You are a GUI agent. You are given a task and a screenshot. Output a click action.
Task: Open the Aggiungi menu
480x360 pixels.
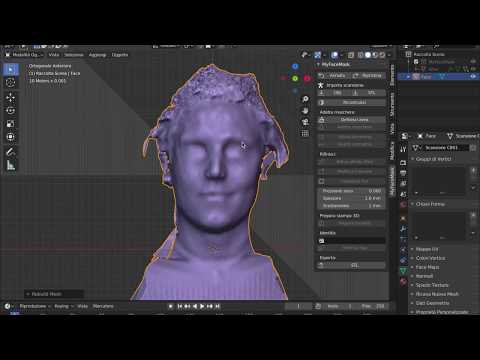(x=97, y=55)
